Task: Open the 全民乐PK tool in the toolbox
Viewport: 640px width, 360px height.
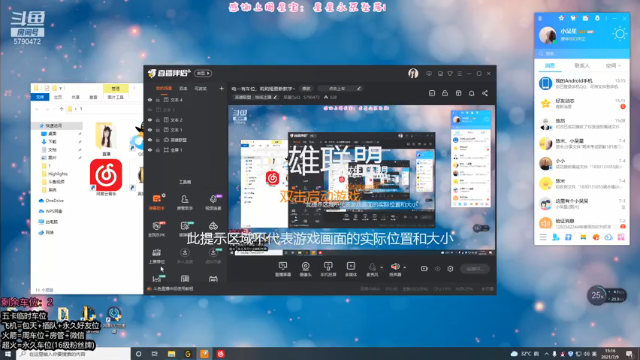Action: tap(157, 229)
